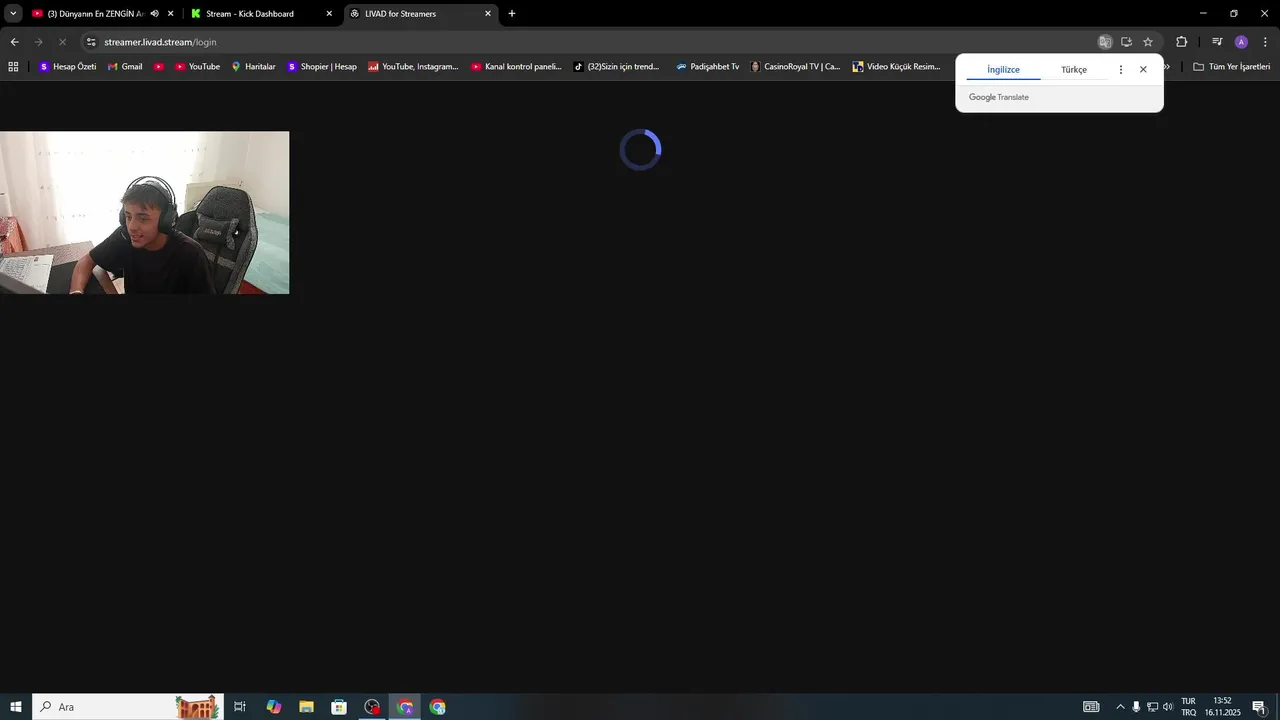1280x720 pixels.
Task: Close the Dünyanın En ZENGİN YouTube tab
Action: pos(171,14)
